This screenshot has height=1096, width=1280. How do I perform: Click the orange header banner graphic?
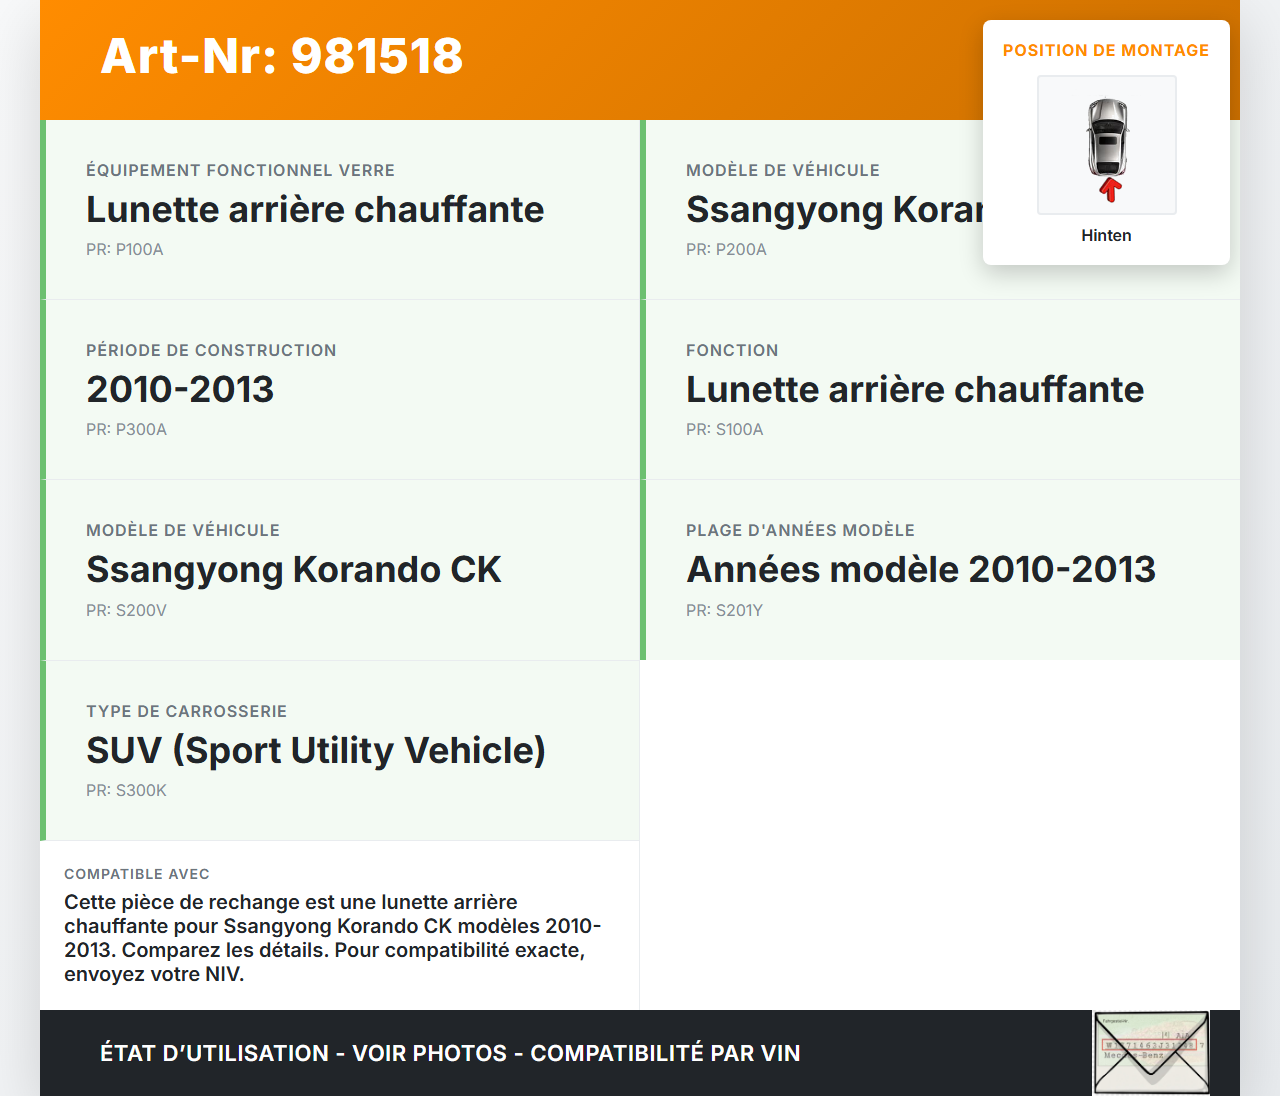(500, 58)
